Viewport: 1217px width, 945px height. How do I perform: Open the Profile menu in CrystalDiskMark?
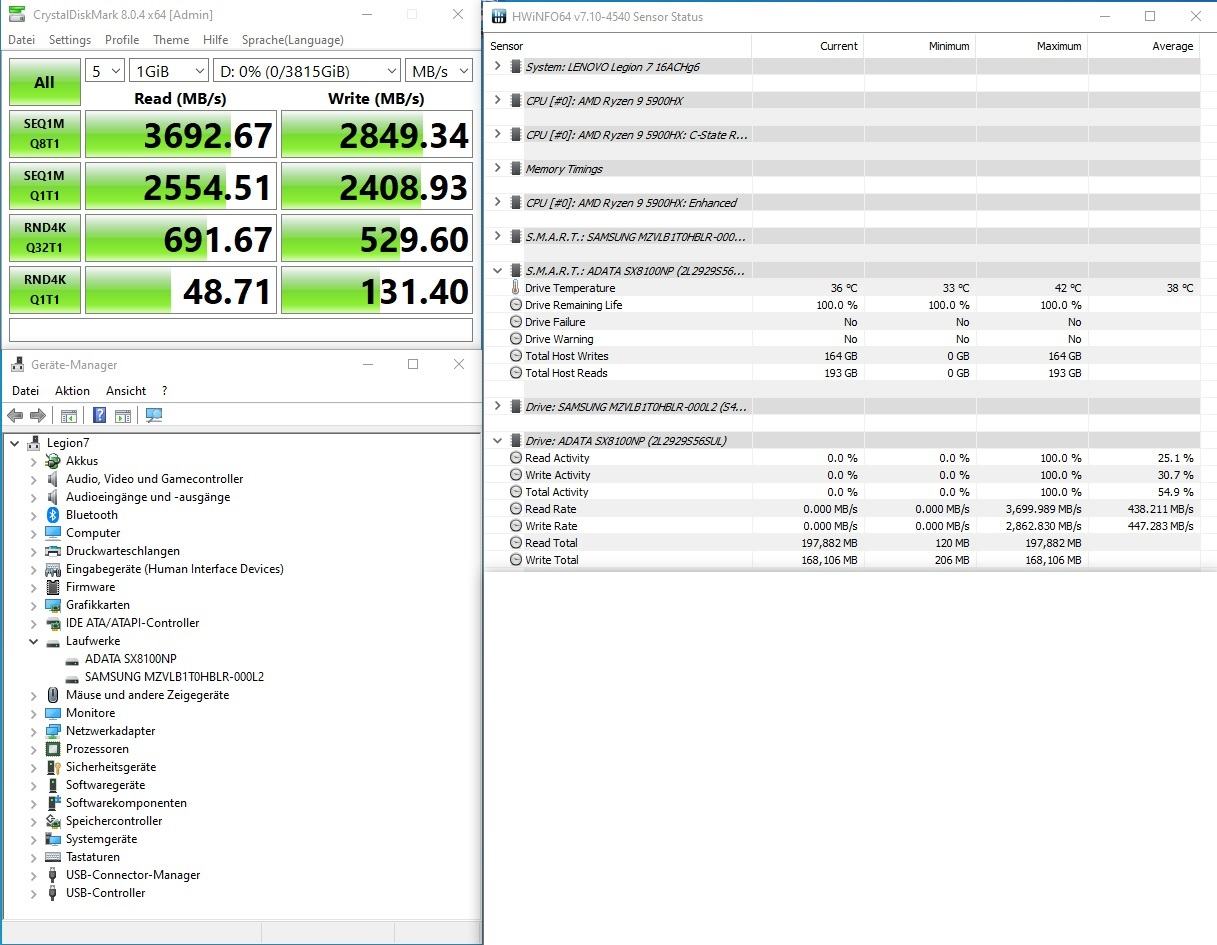(122, 40)
